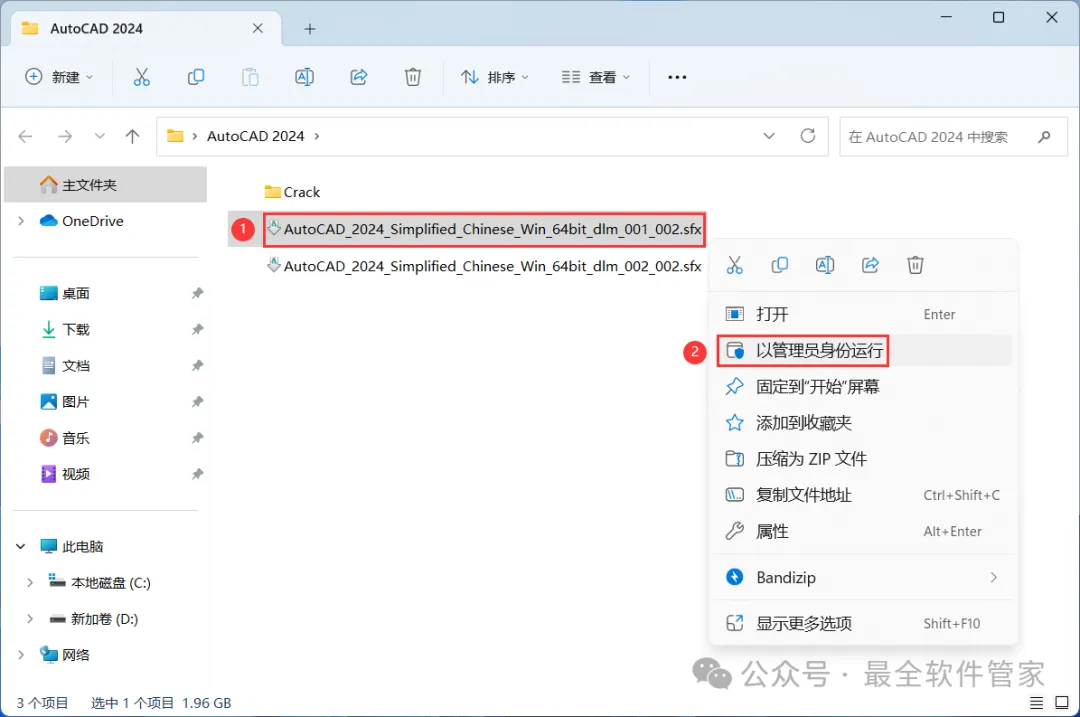Screen dimensions: 1080x717
Task: Click the Copy icon in the toolbar
Action: 196,77
